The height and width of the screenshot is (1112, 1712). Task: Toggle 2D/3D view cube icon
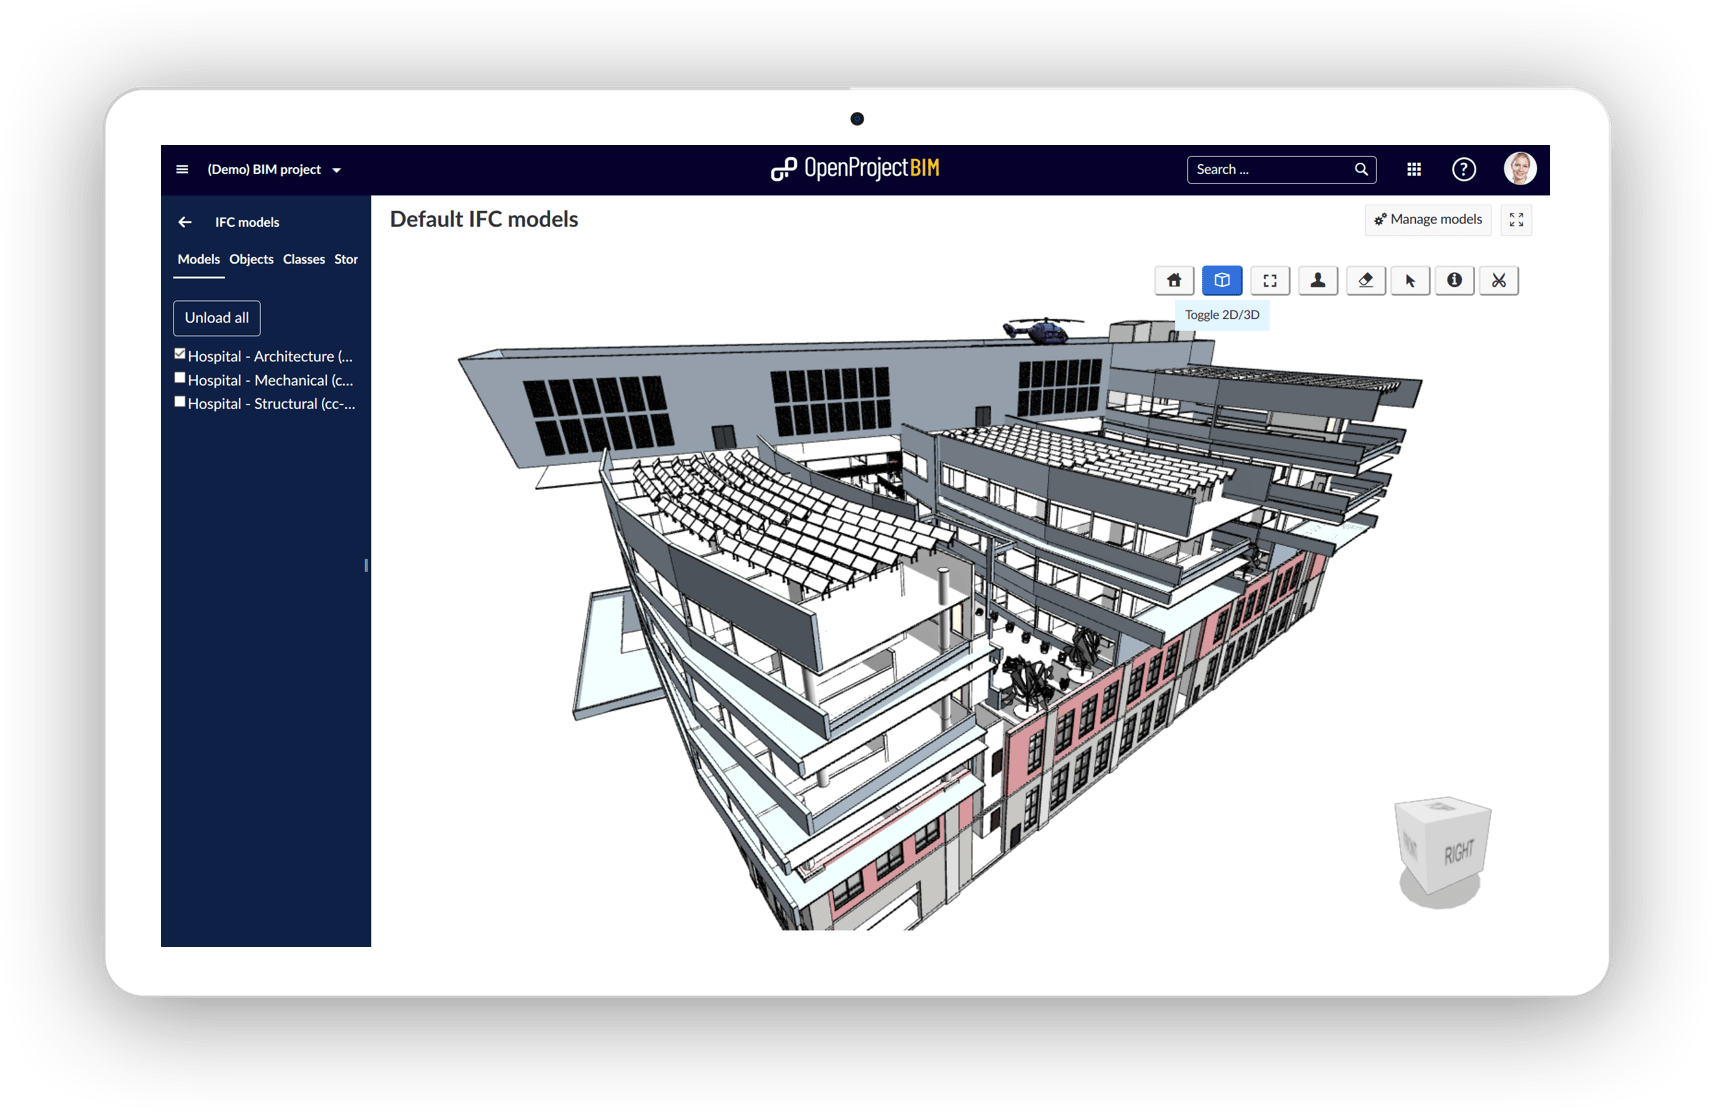click(x=1222, y=281)
